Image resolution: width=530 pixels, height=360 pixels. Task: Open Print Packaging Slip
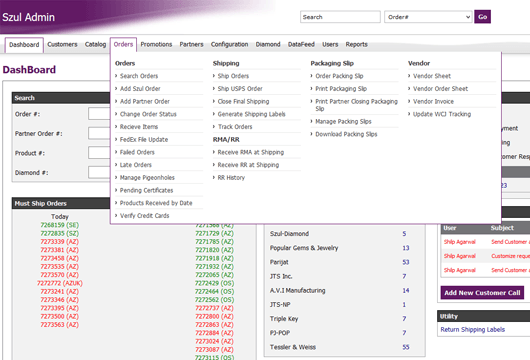(341, 89)
